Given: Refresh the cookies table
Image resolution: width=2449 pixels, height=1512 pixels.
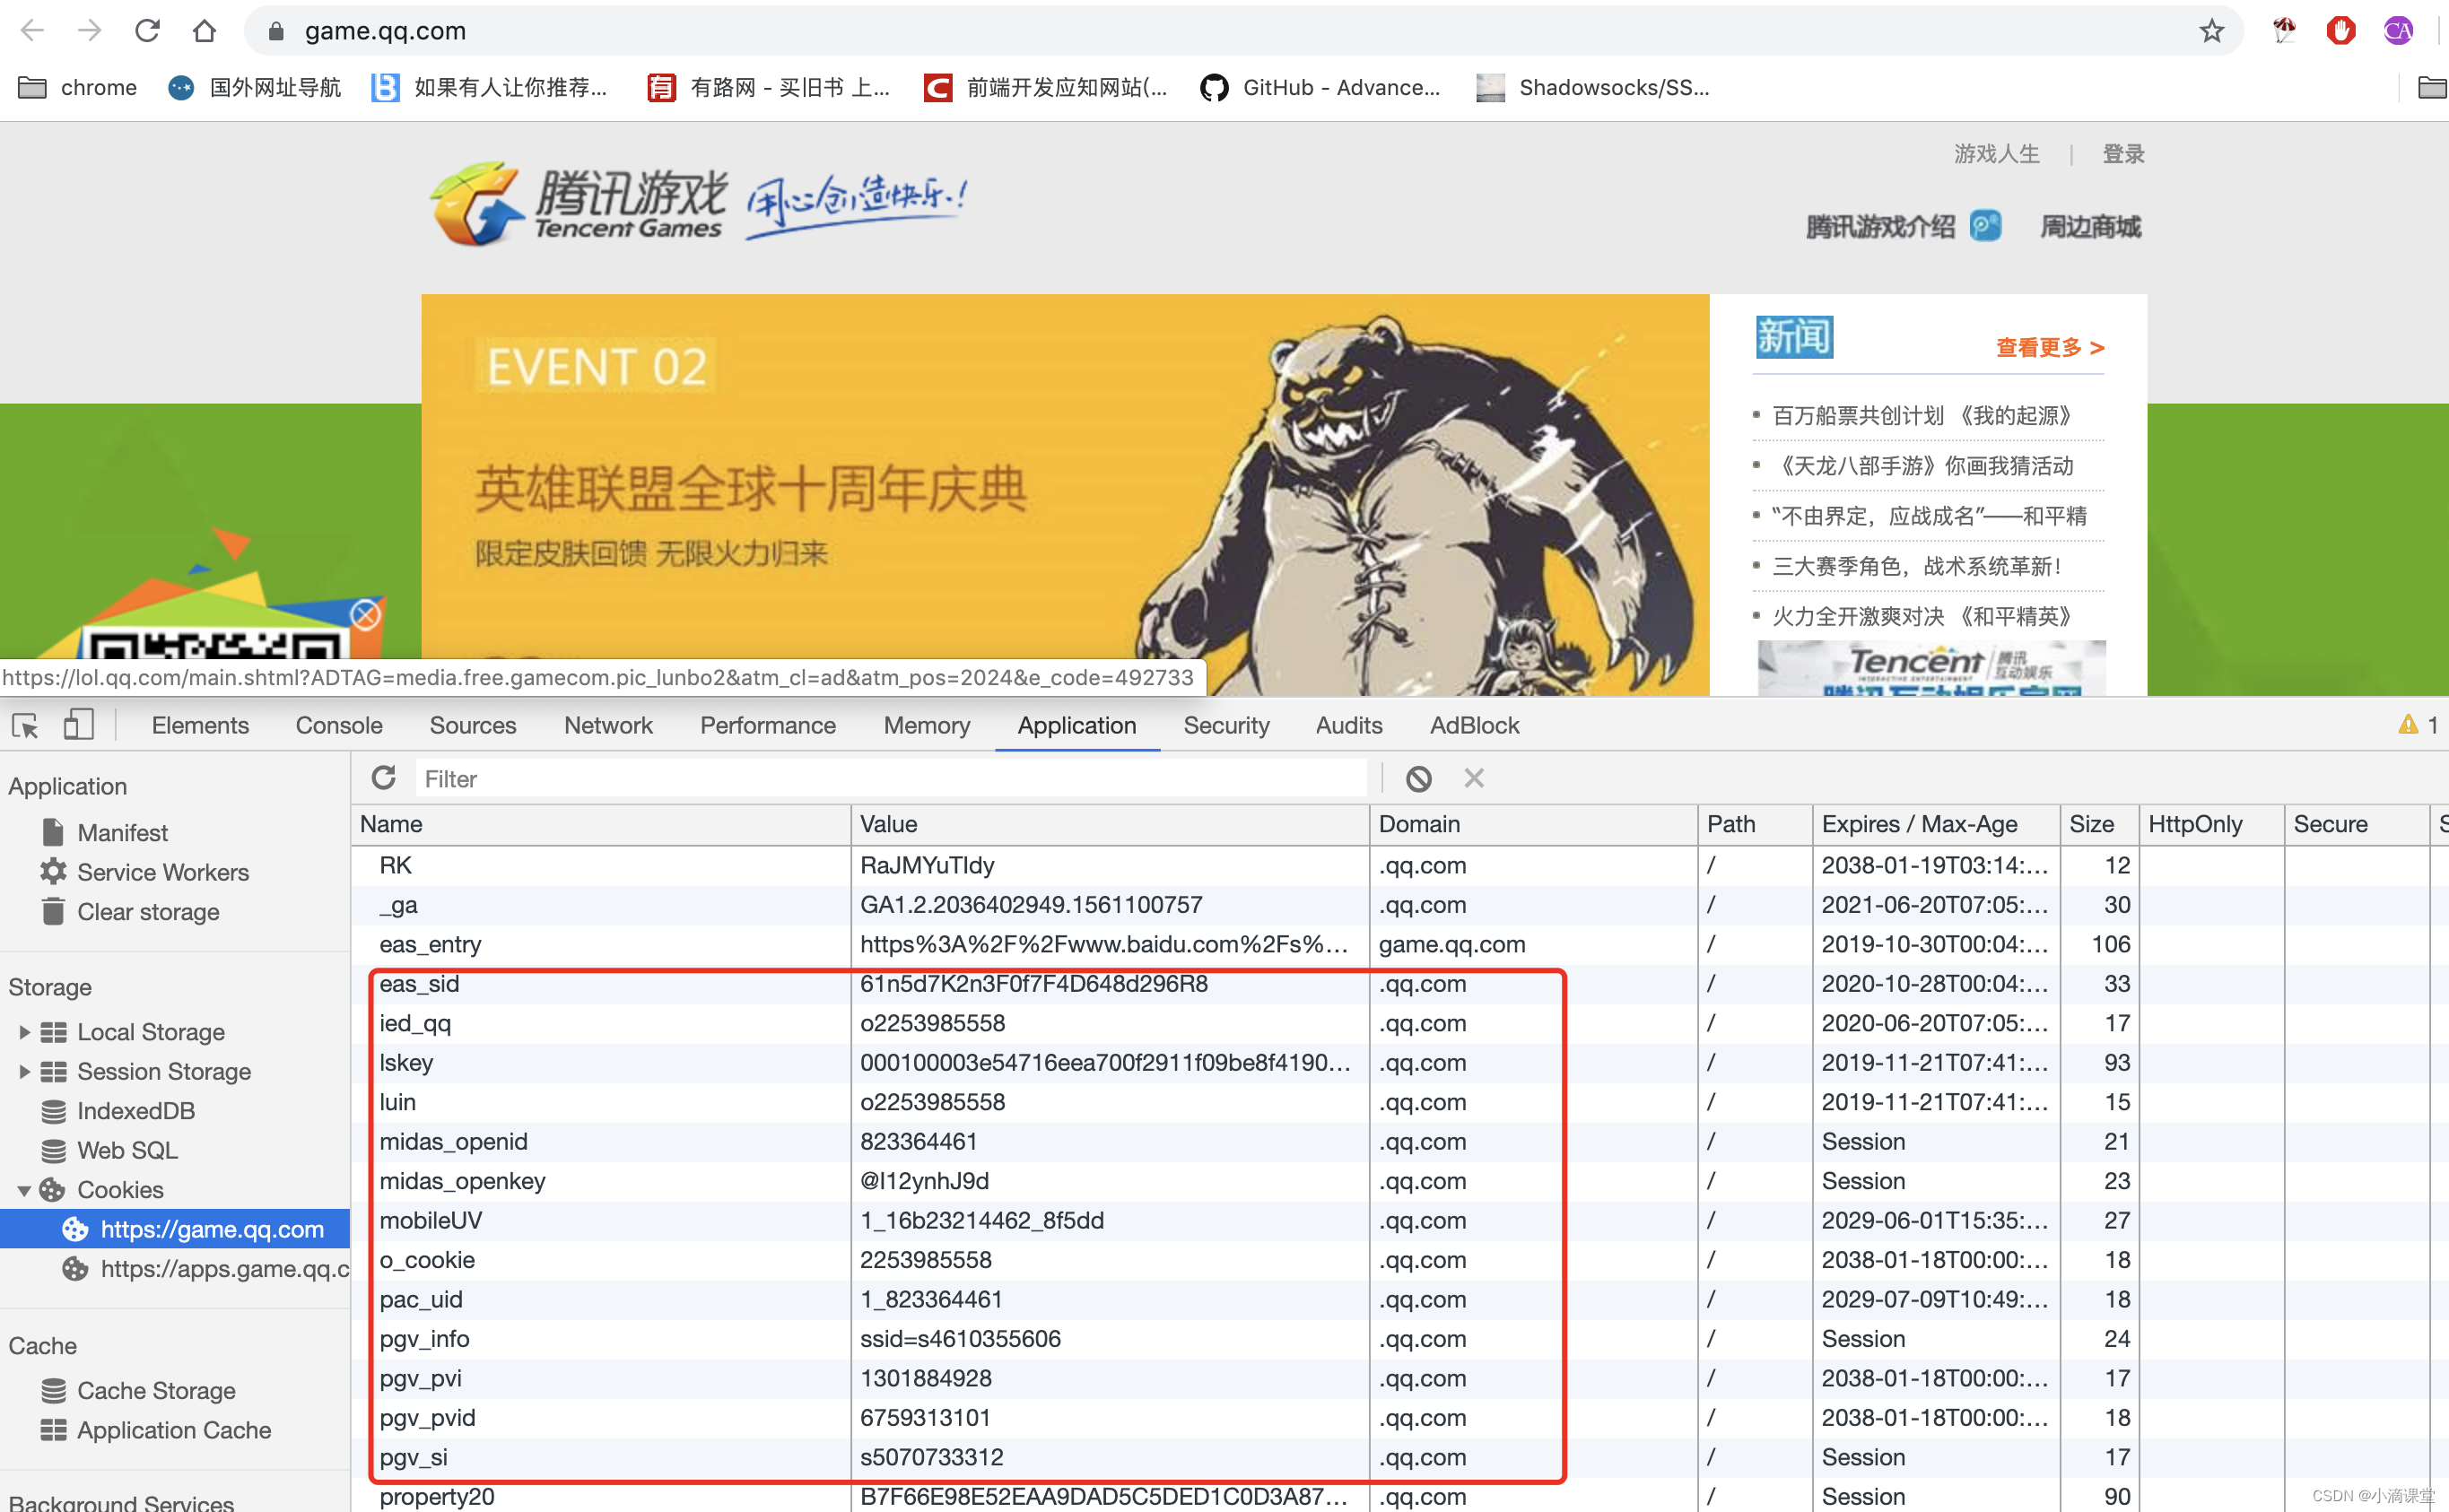Looking at the screenshot, I should 384,777.
